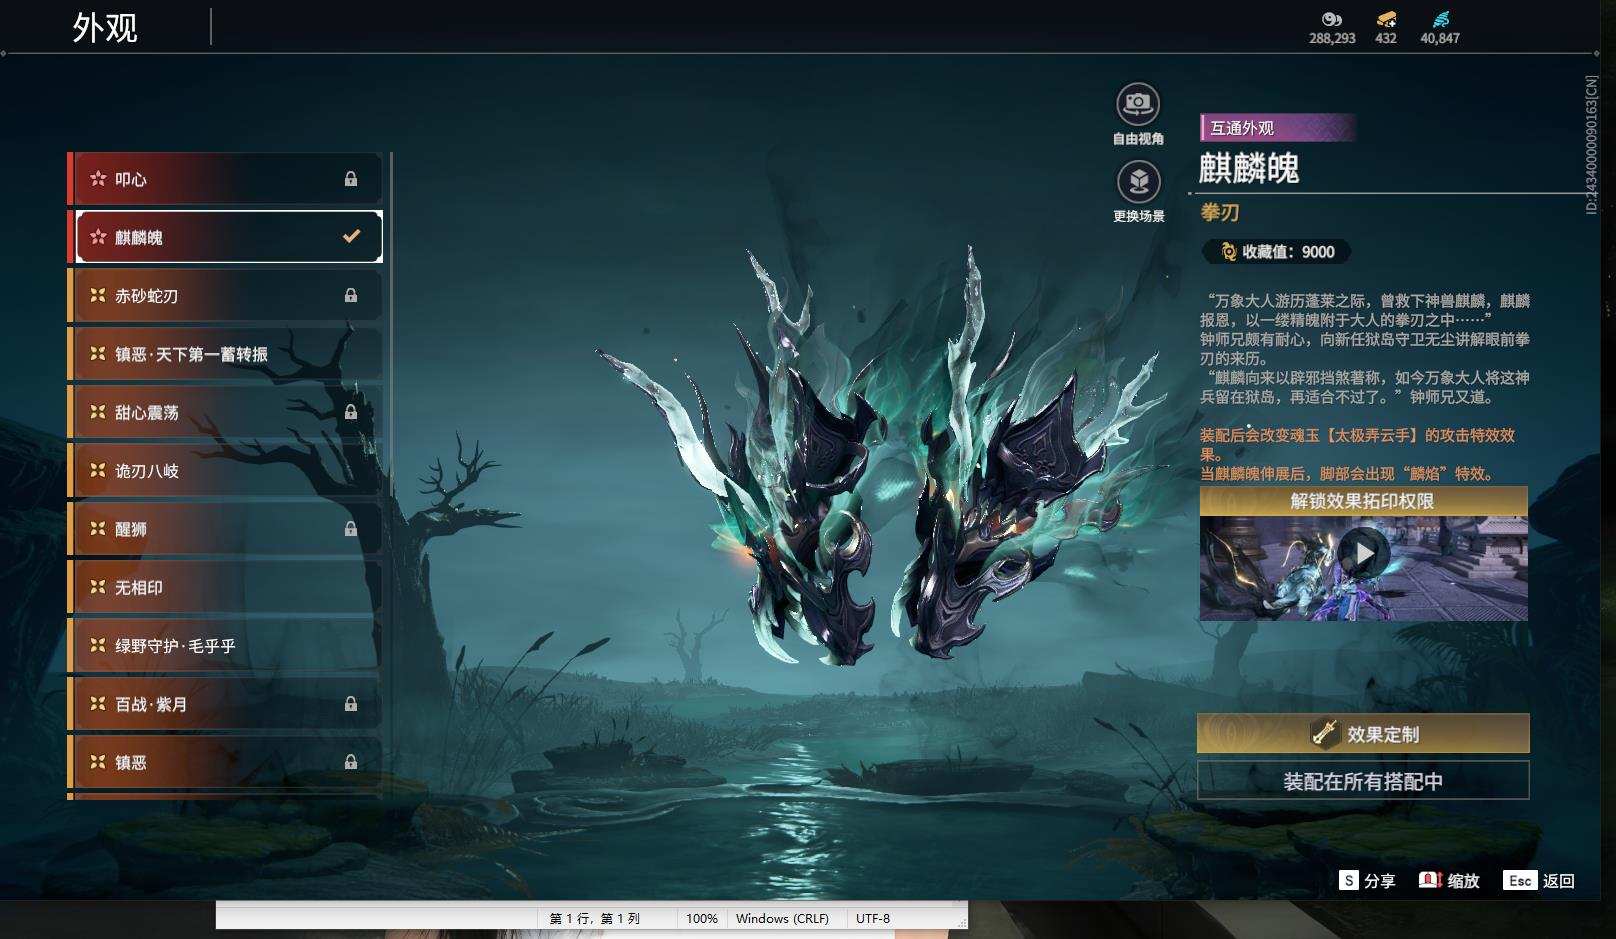Click Windows (CRLF) line ending in status bar

[x=782, y=918]
